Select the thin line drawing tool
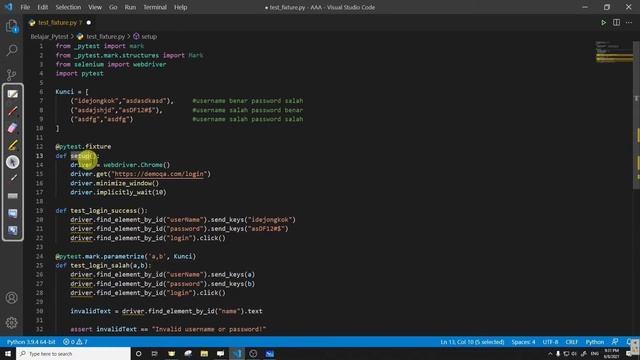640x360 pixels. (x=13, y=178)
